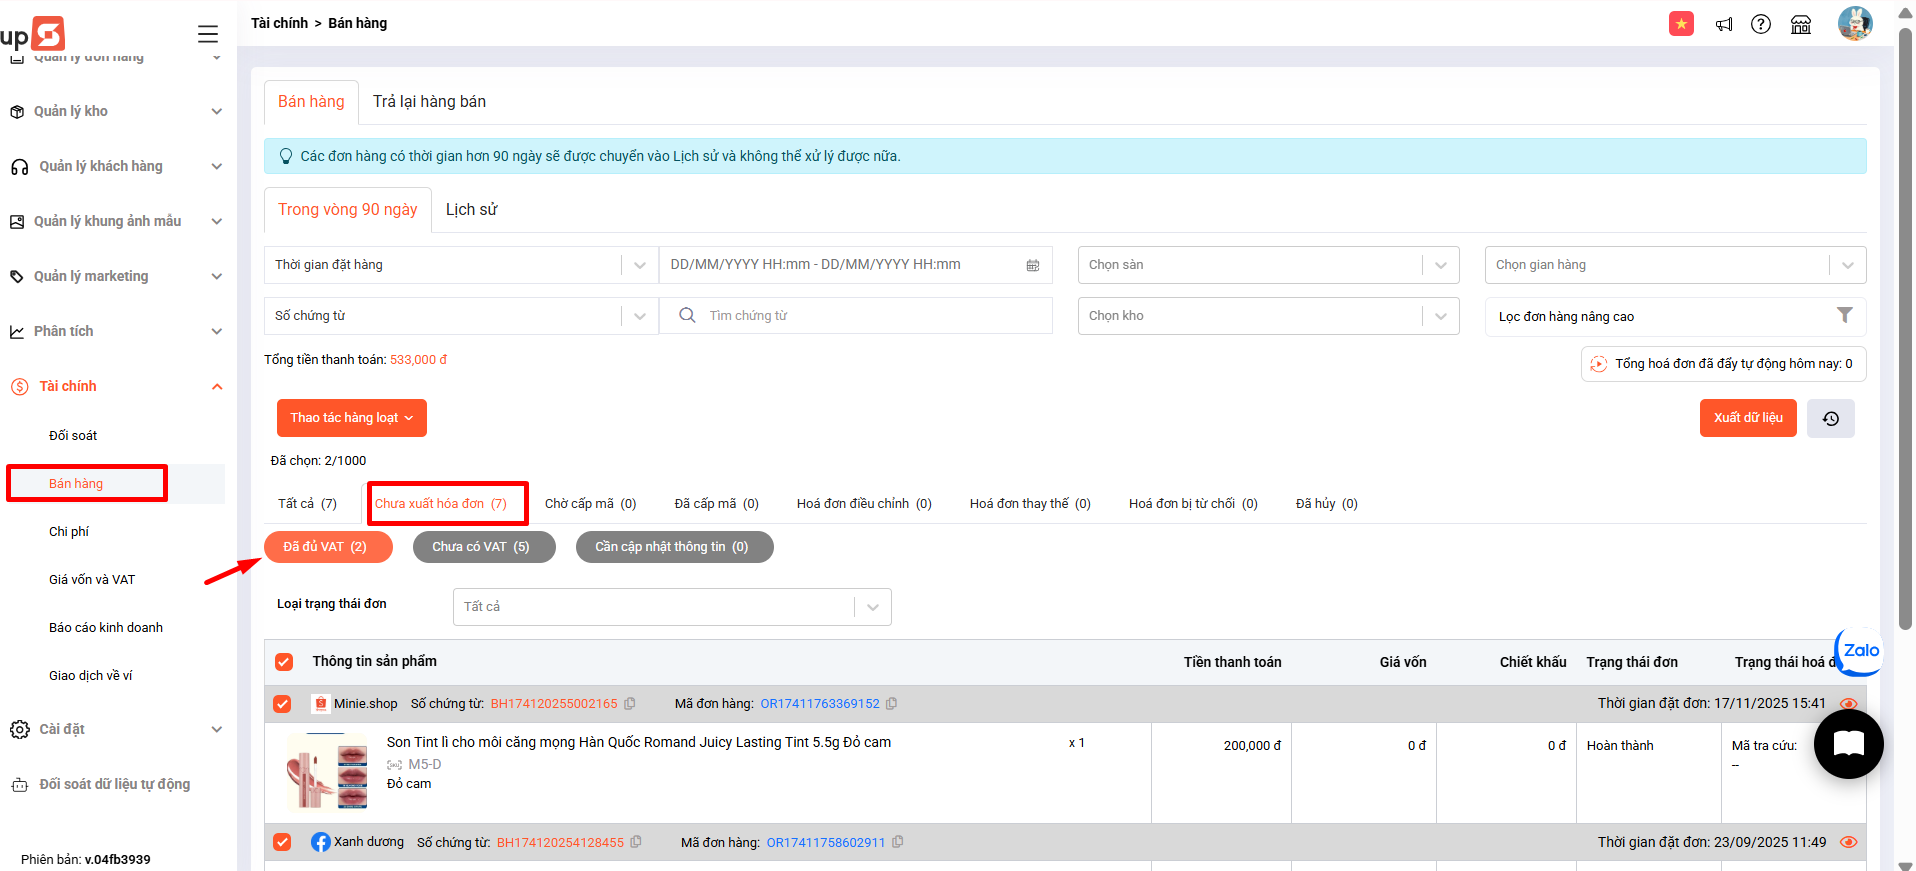The width and height of the screenshot is (1916, 871).
Task: Click the Xuất dữ liệu button
Action: point(1747,418)
